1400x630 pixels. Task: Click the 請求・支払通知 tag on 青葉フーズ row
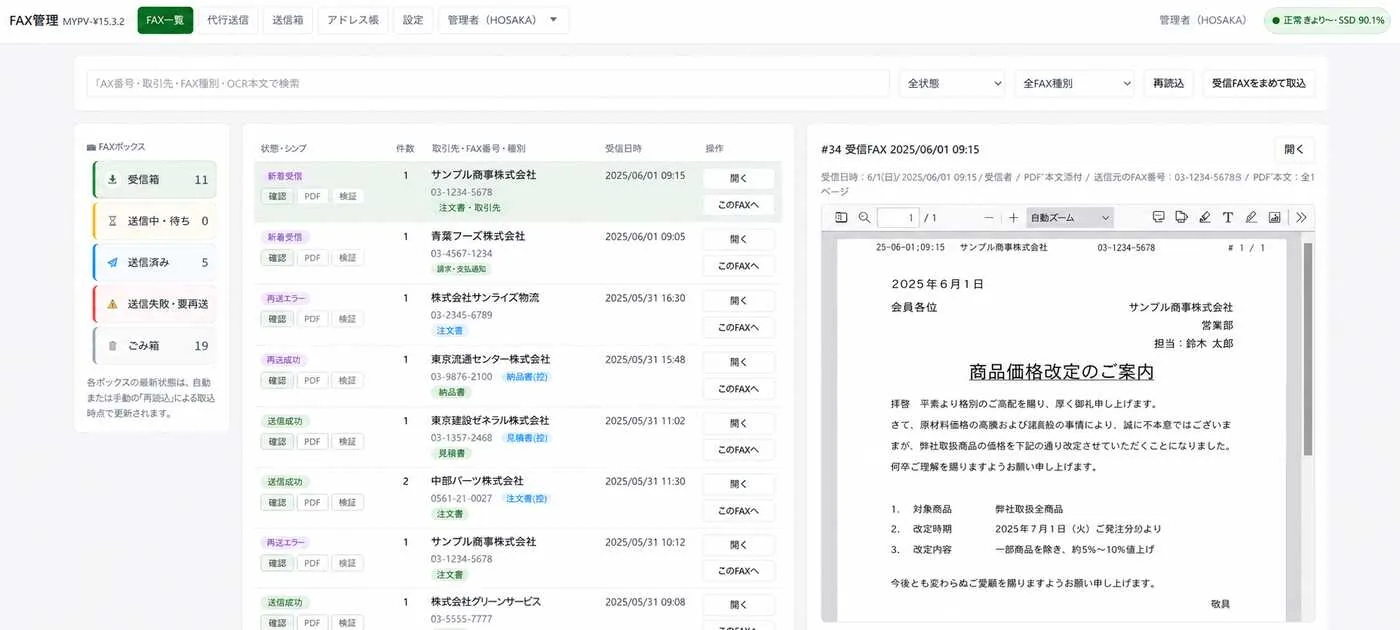click(x=461, y=269)
